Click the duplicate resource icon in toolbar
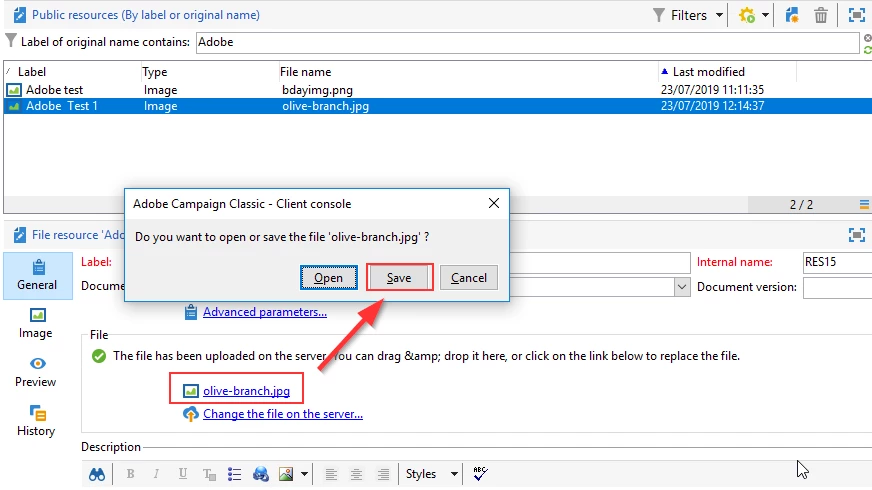 (x=792, y=15)
